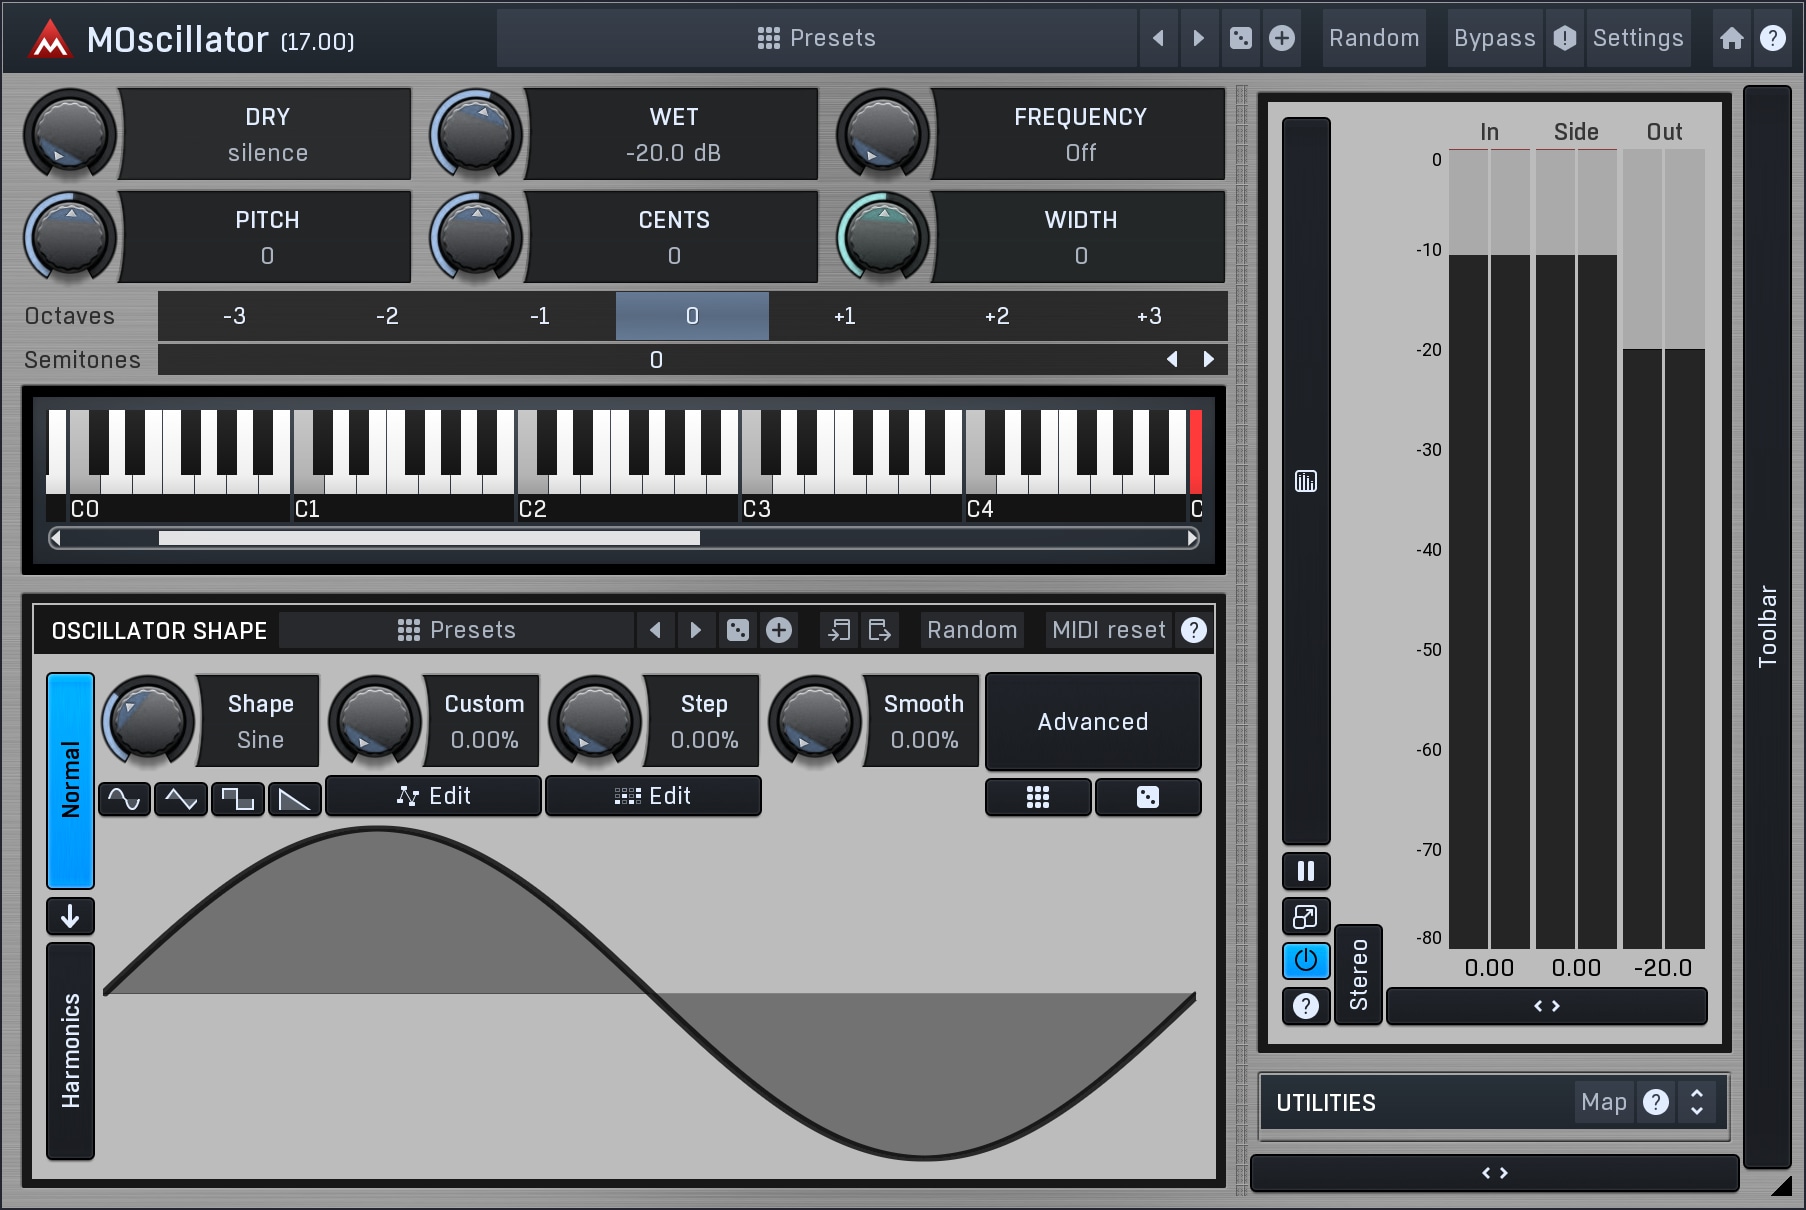Viewport: 1806px width, 1210px height.
Task: Open the Oscillator Shape presets list
Action: 457,630
